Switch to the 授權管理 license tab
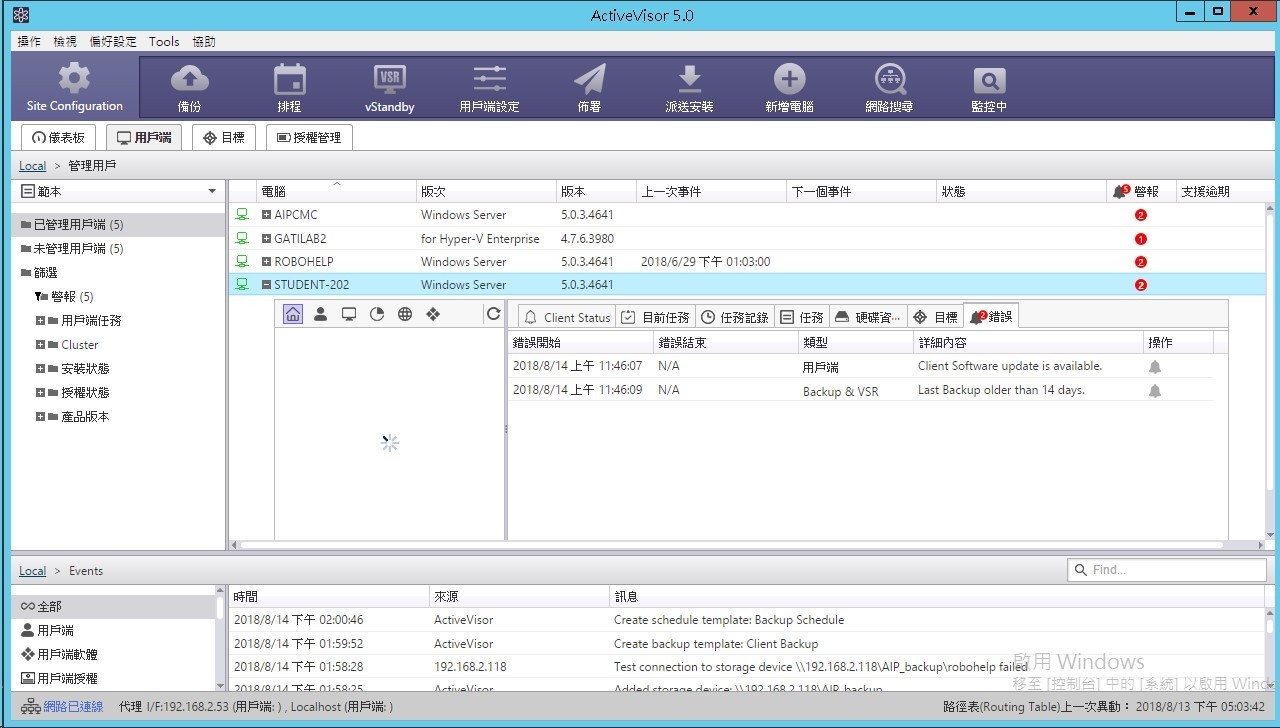Screen dimensions: 1280x728 (x=309, y=137)
